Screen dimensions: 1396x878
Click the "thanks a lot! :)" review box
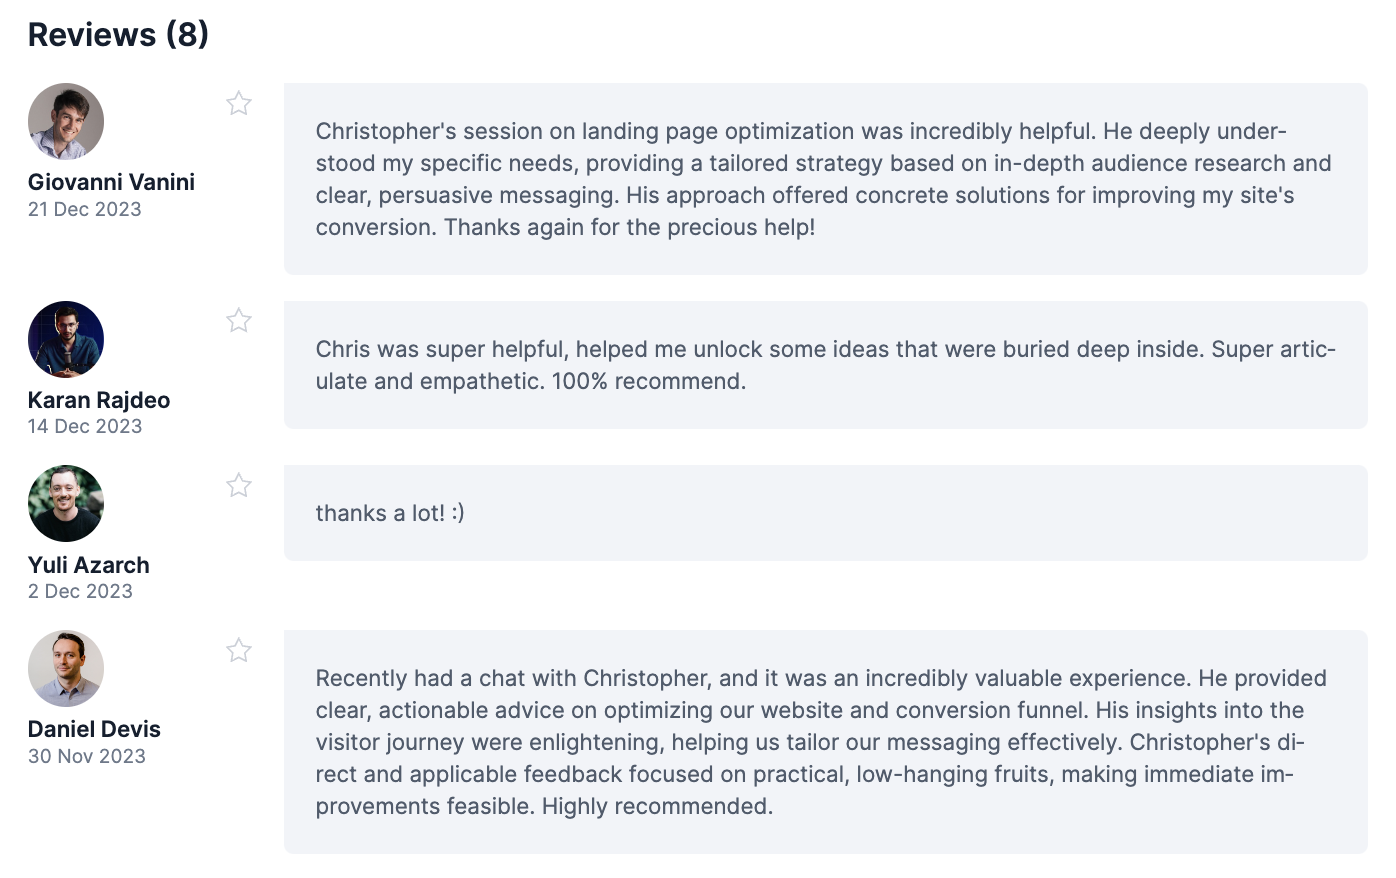(x=826, y=513)
